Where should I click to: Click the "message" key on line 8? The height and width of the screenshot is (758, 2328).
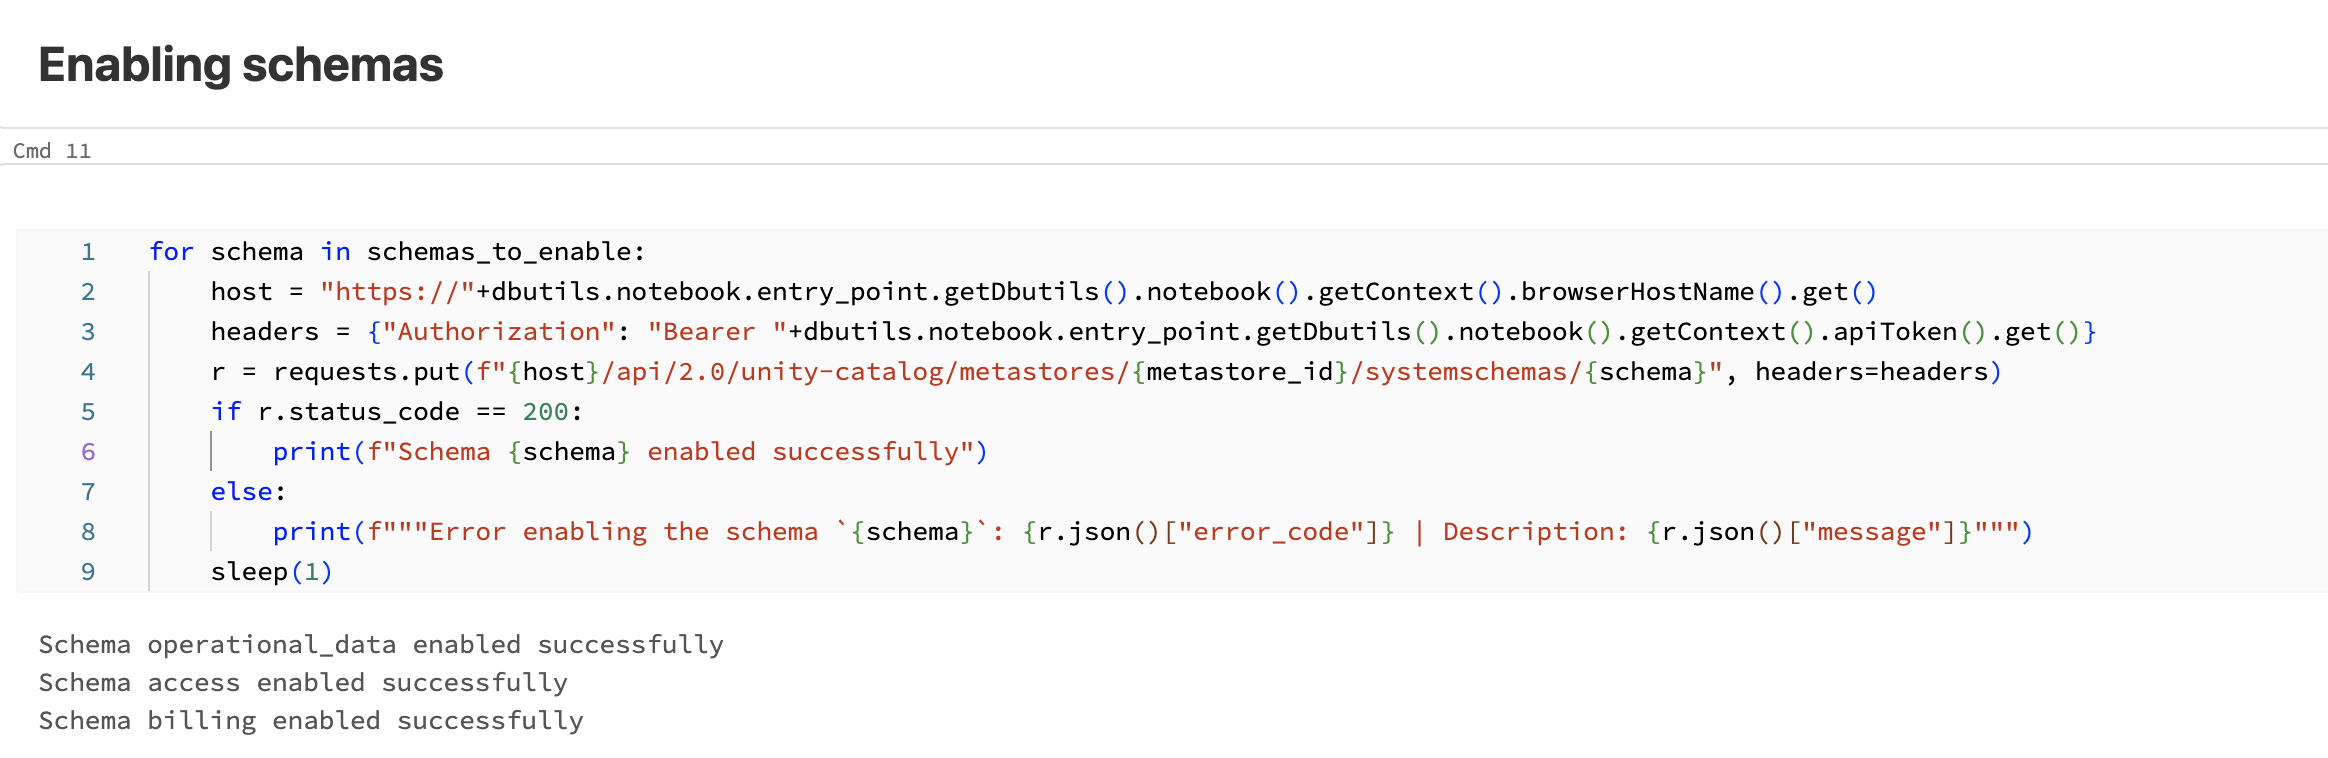point(1872,532)
